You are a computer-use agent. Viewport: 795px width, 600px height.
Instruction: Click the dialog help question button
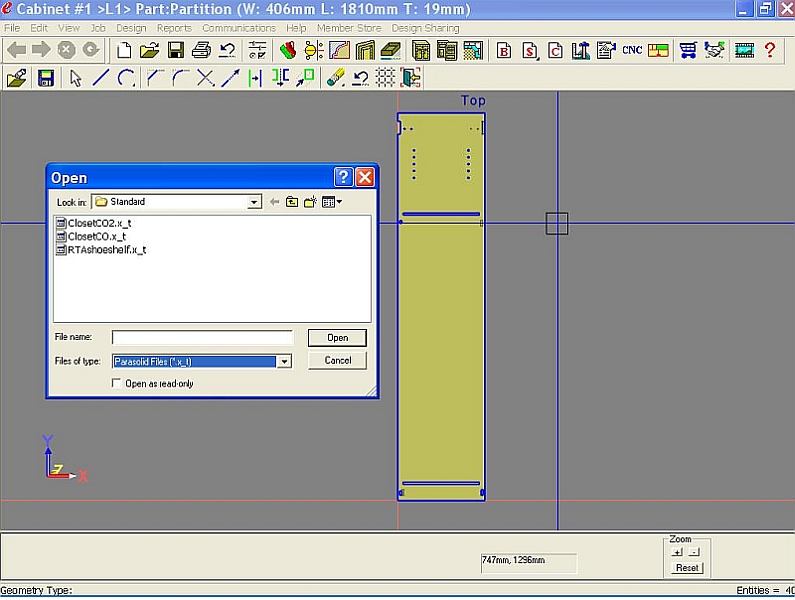(343, 177)
